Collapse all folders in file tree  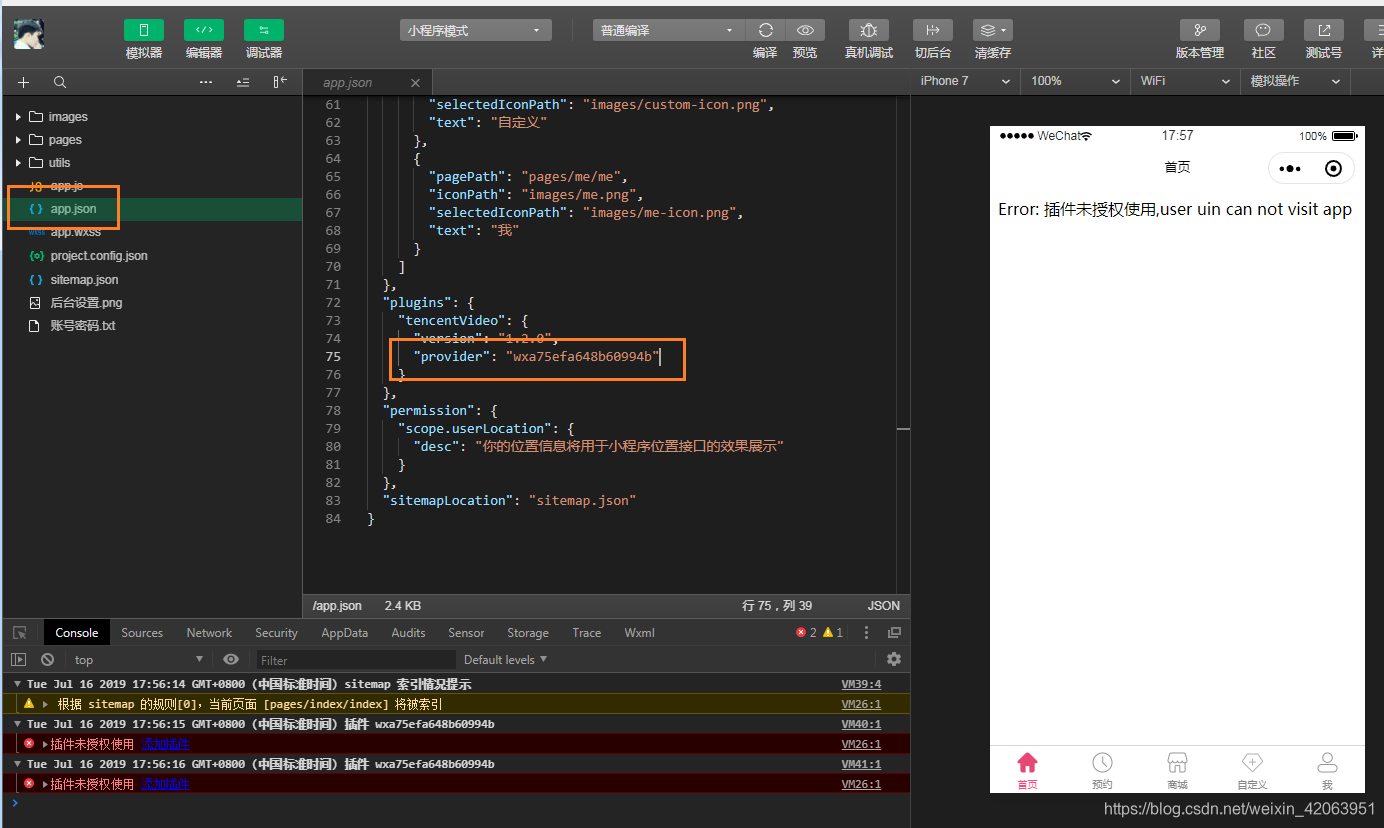coord(243,82)
